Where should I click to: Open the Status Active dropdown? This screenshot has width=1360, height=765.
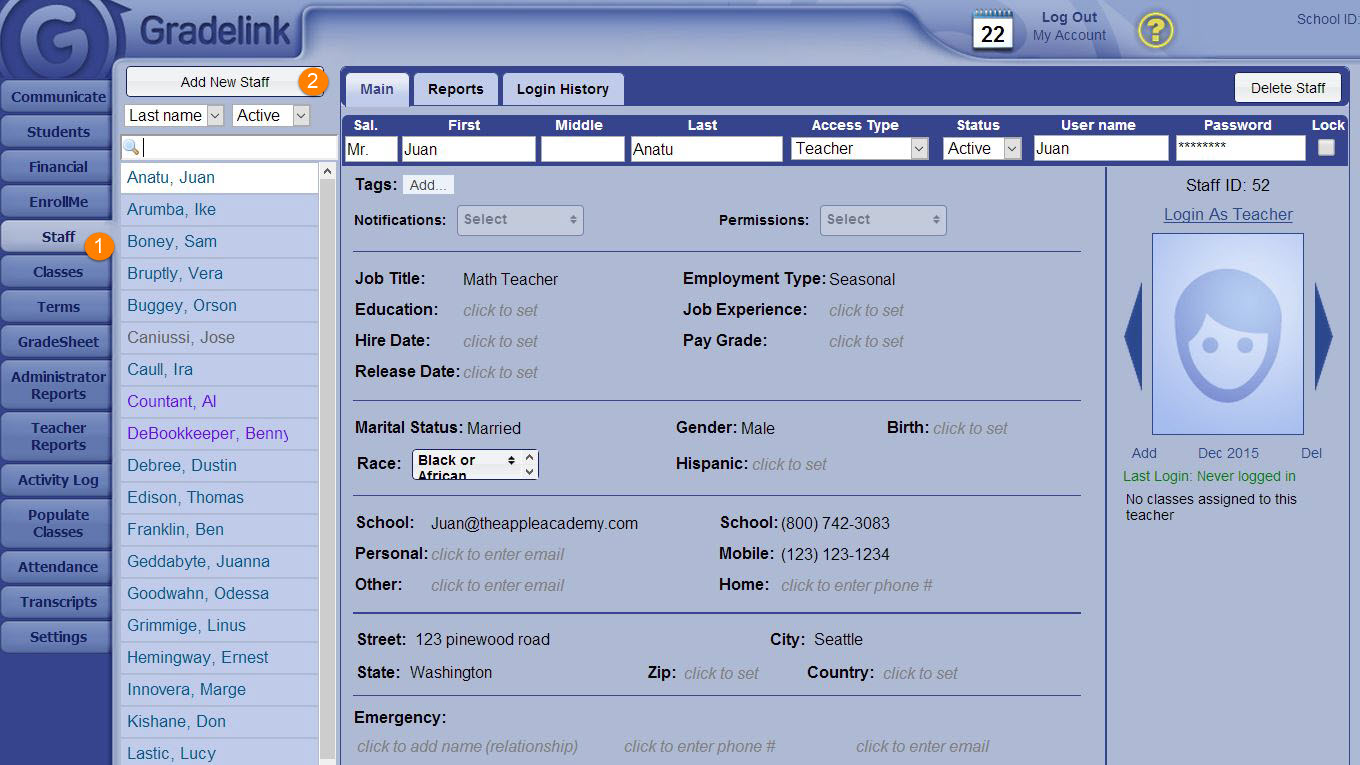pos(982,148)
